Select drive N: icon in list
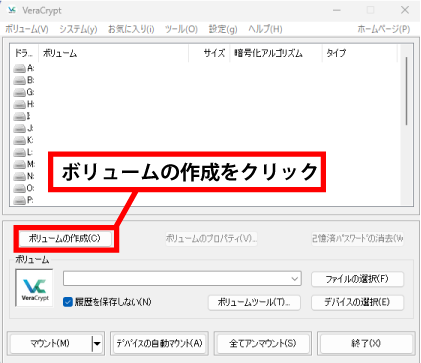Viewport: 421px width, 363px height. 19,177
